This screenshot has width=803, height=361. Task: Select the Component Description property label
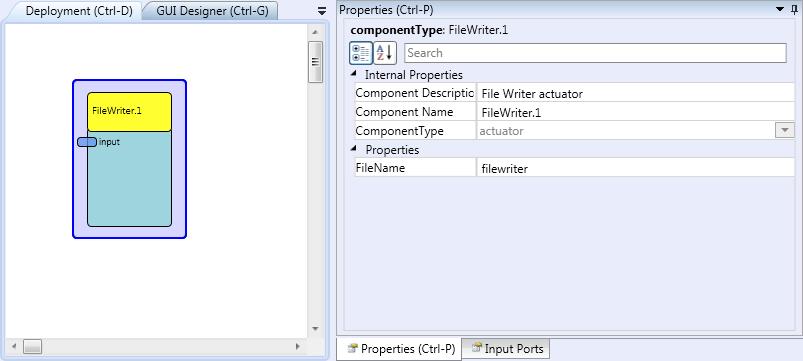click(x=415, y=93)
